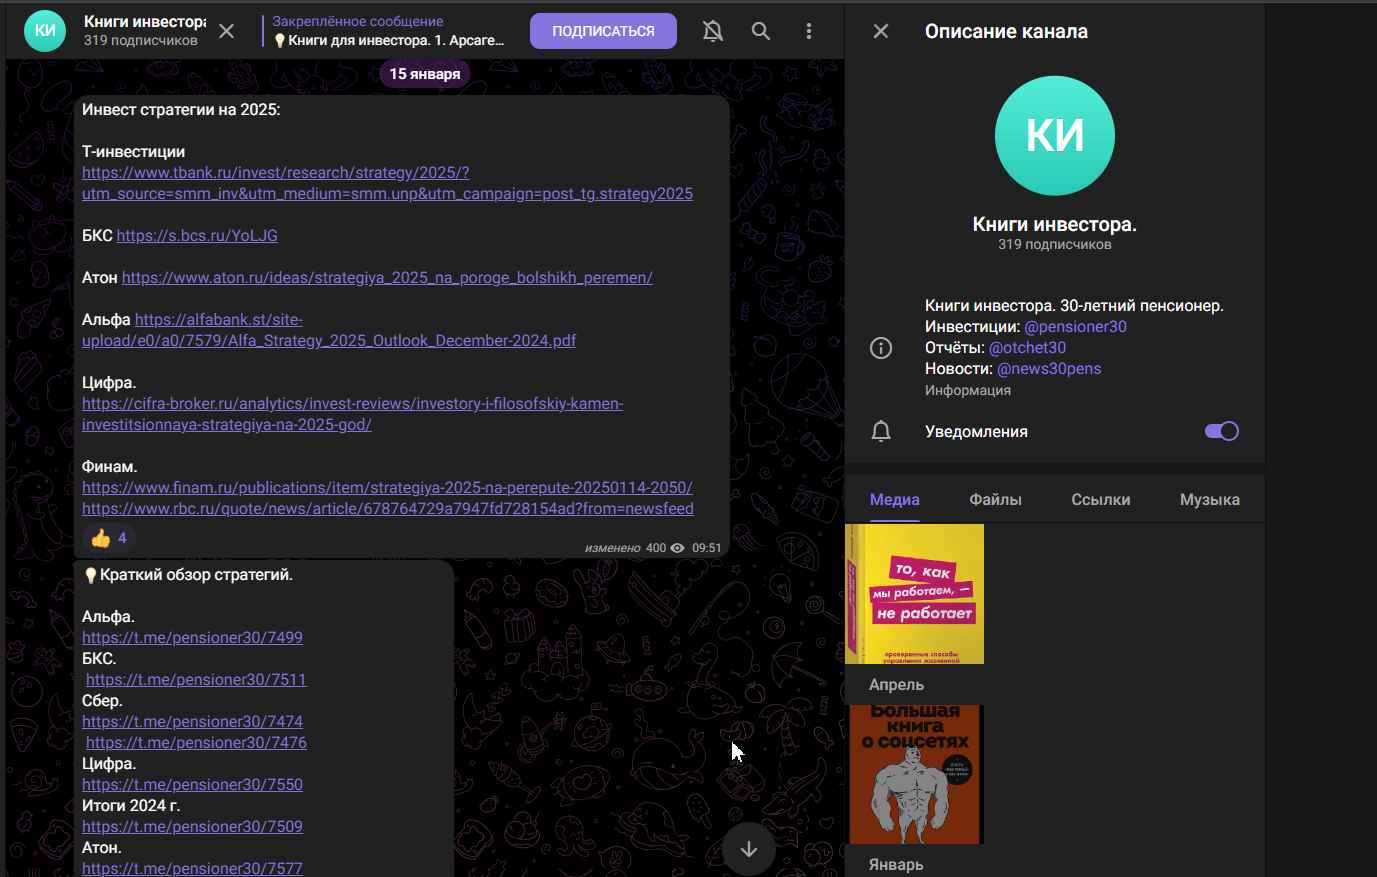
Task: Click the изменено edited label on the message
Action: tap(613, 548)
